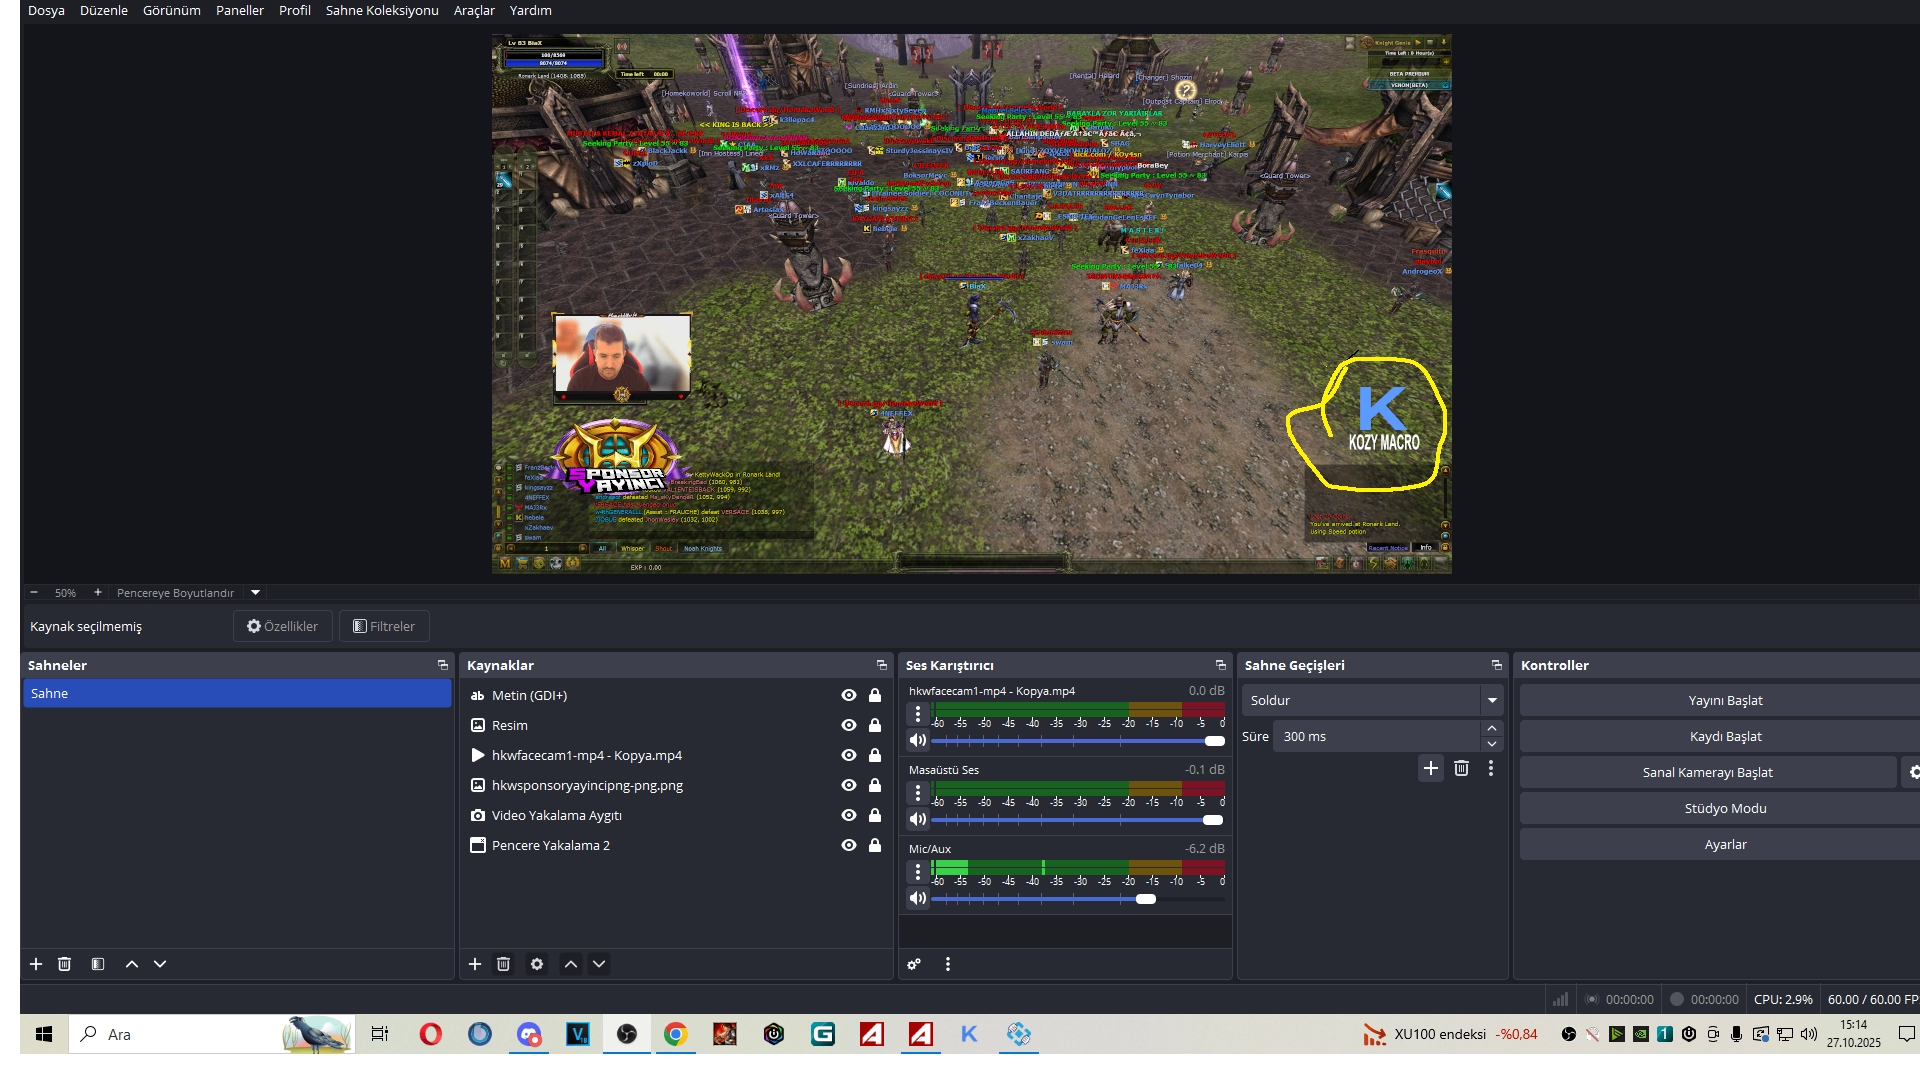Viewport: 1920px width, 1080px height.
Task: Add a new scene transition
Action: 1431,768
